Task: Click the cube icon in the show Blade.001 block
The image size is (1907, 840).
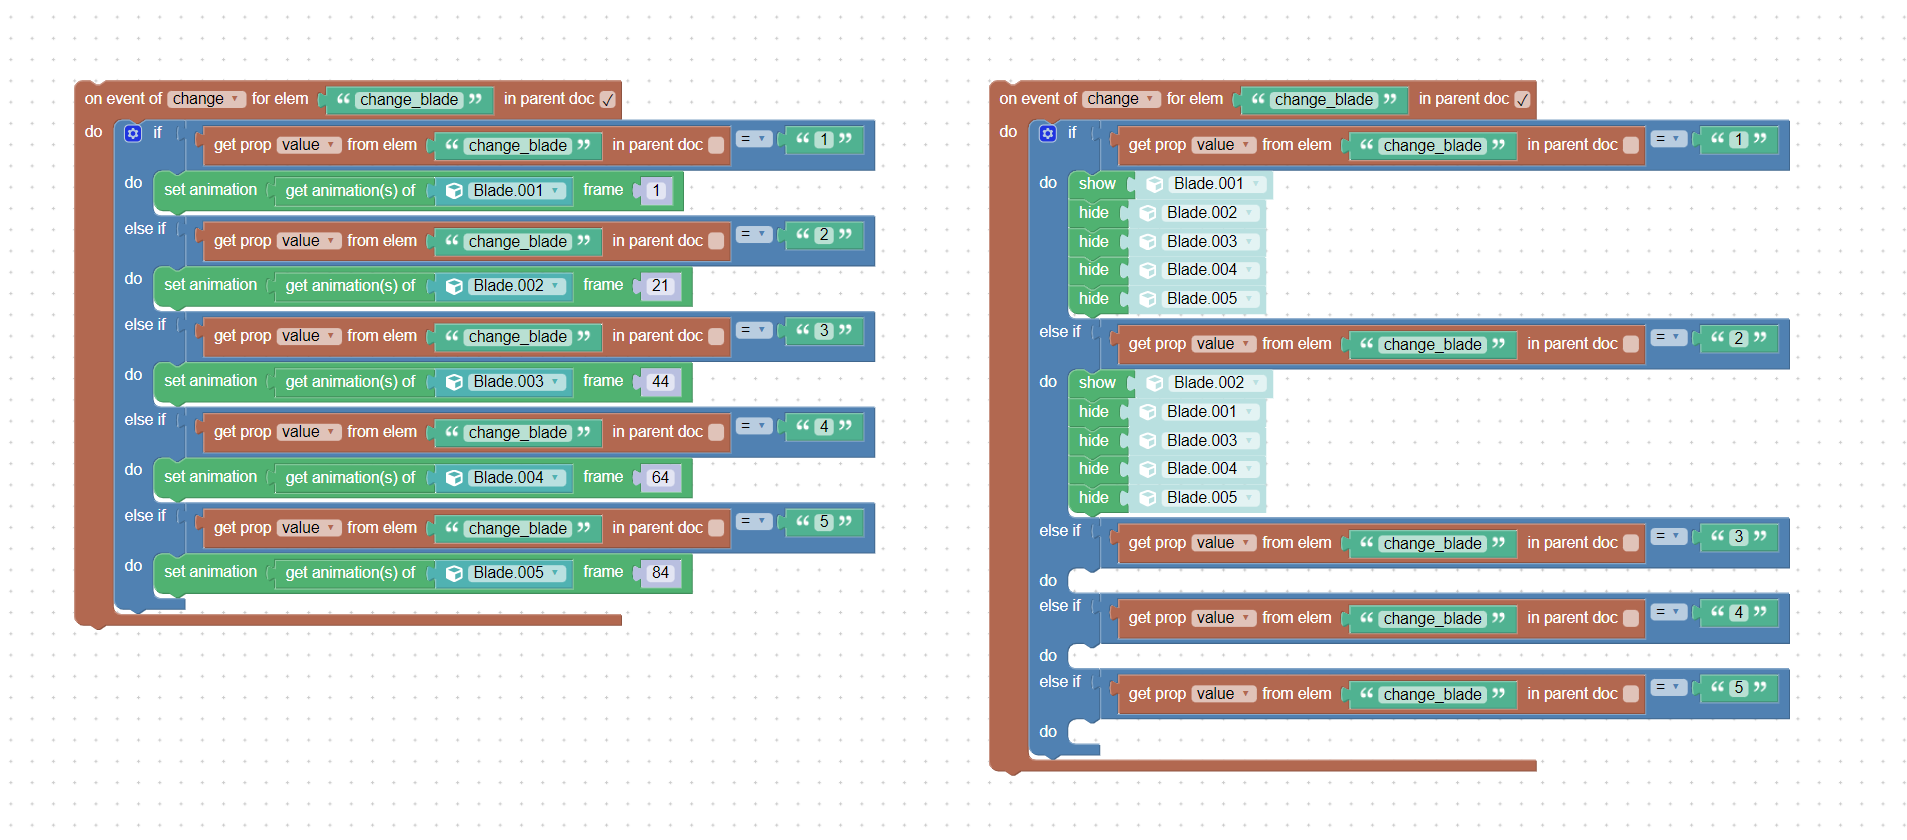Action: point(1154,184)
